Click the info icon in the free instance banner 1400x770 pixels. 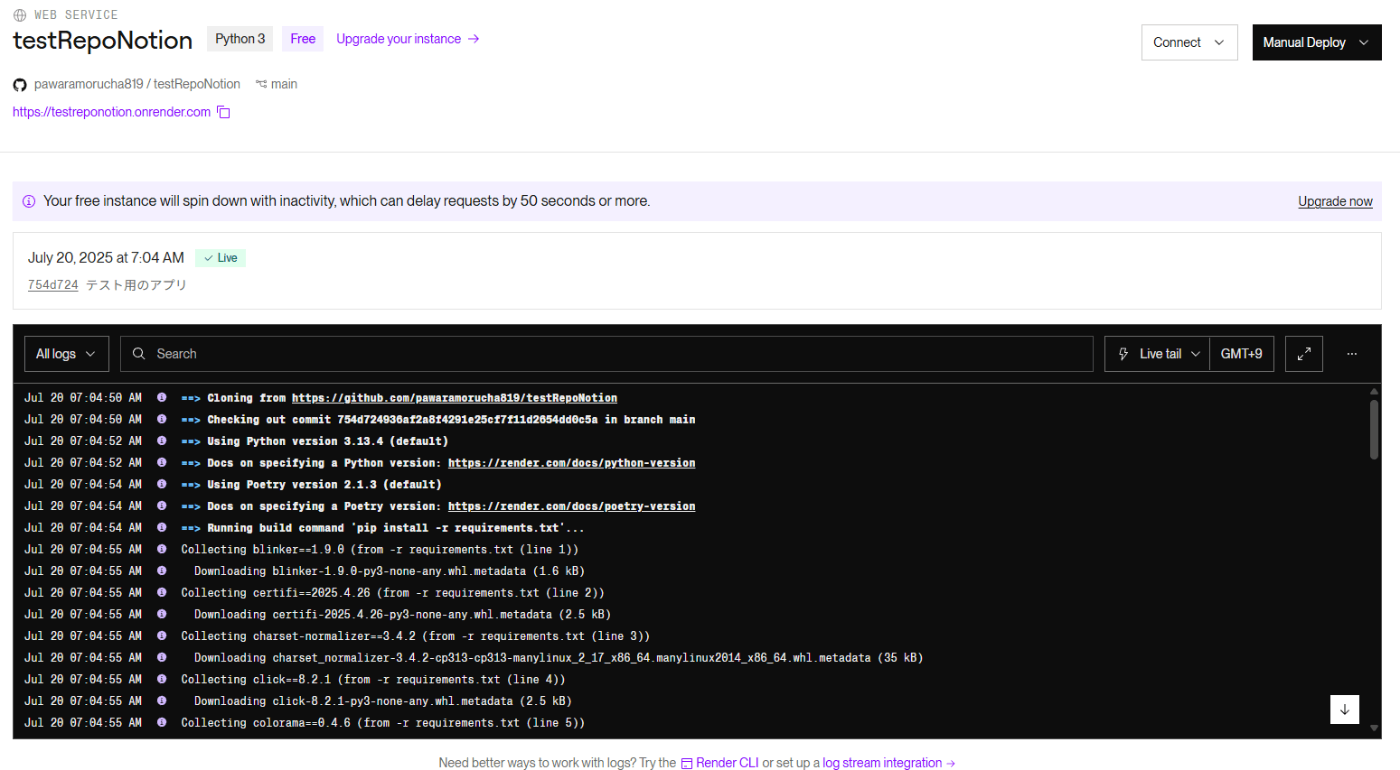[29, 201]
